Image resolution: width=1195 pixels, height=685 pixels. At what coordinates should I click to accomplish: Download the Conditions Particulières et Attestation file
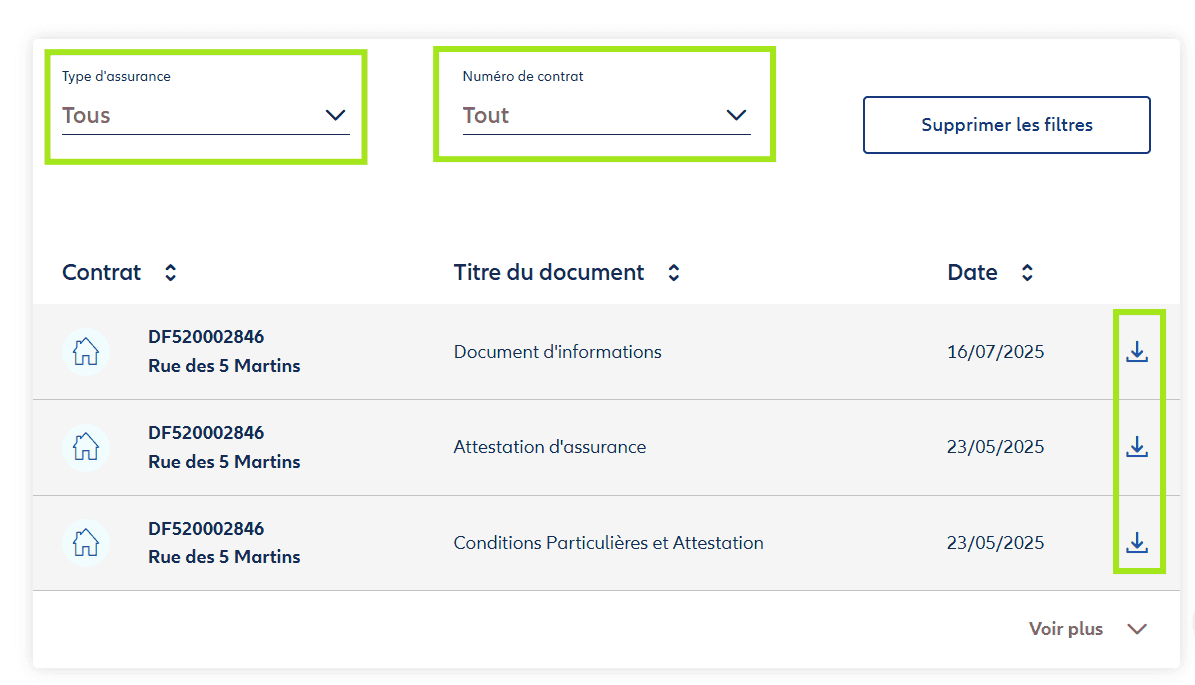click(x=1137, y=543)
